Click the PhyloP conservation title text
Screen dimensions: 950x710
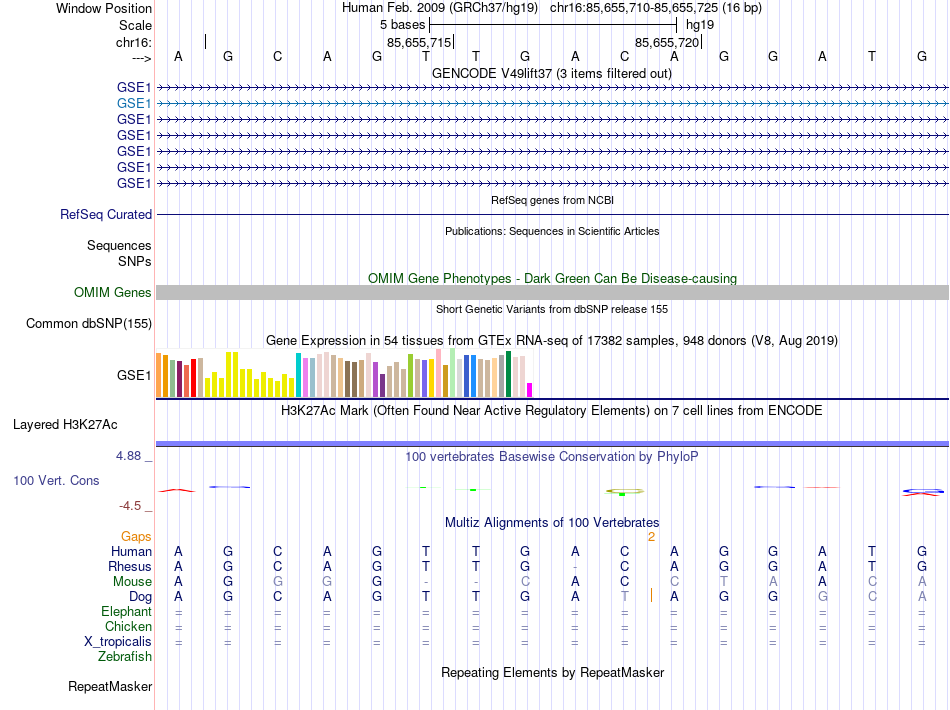[x=552, y=456]
